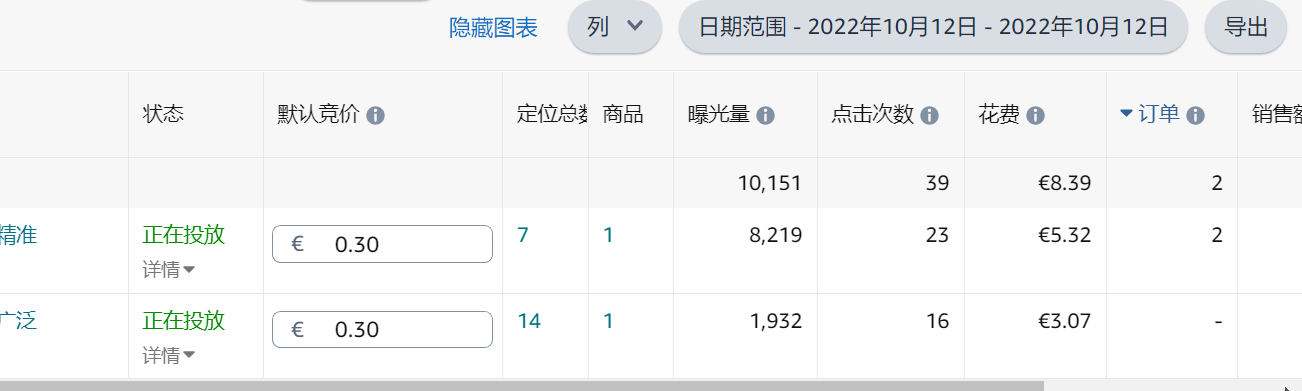
Task: Click the total spend value €8.39
Action: click(x=1065, y=183)
